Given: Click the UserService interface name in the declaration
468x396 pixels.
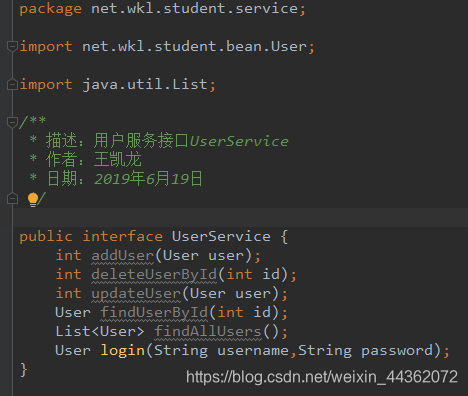Looking at the screenshot, I should [x=221, y=236].
